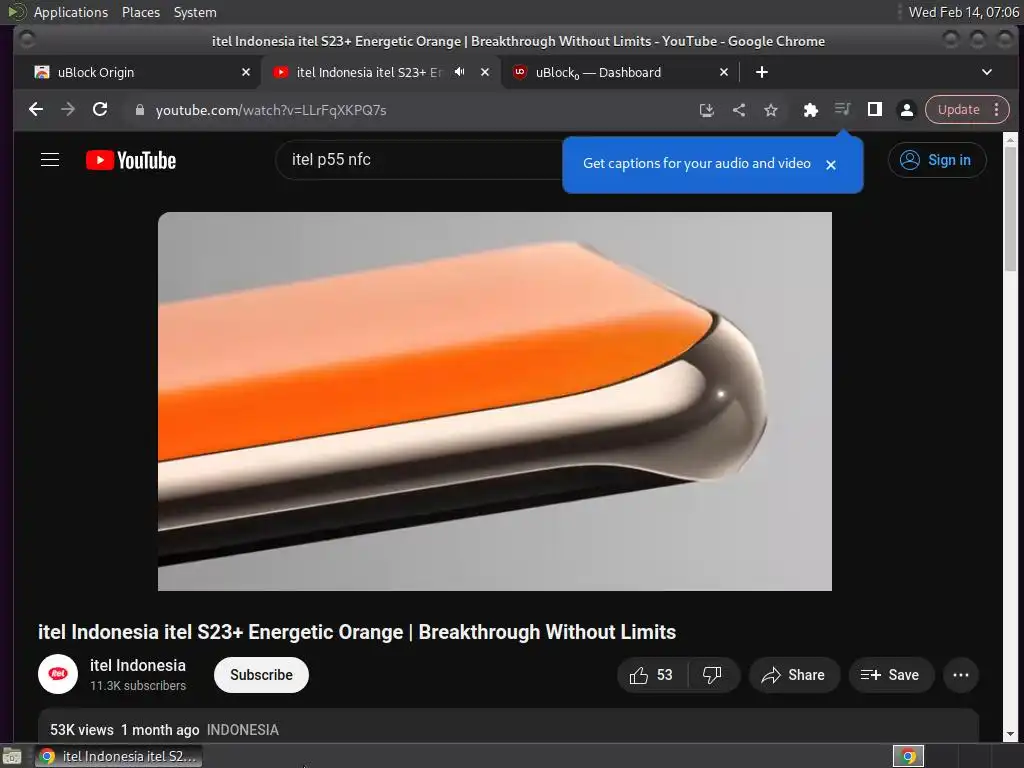Viewport: 1024px width, 768px height.
Task: Mute the tab via speaker icon
Action: (460, 72)
